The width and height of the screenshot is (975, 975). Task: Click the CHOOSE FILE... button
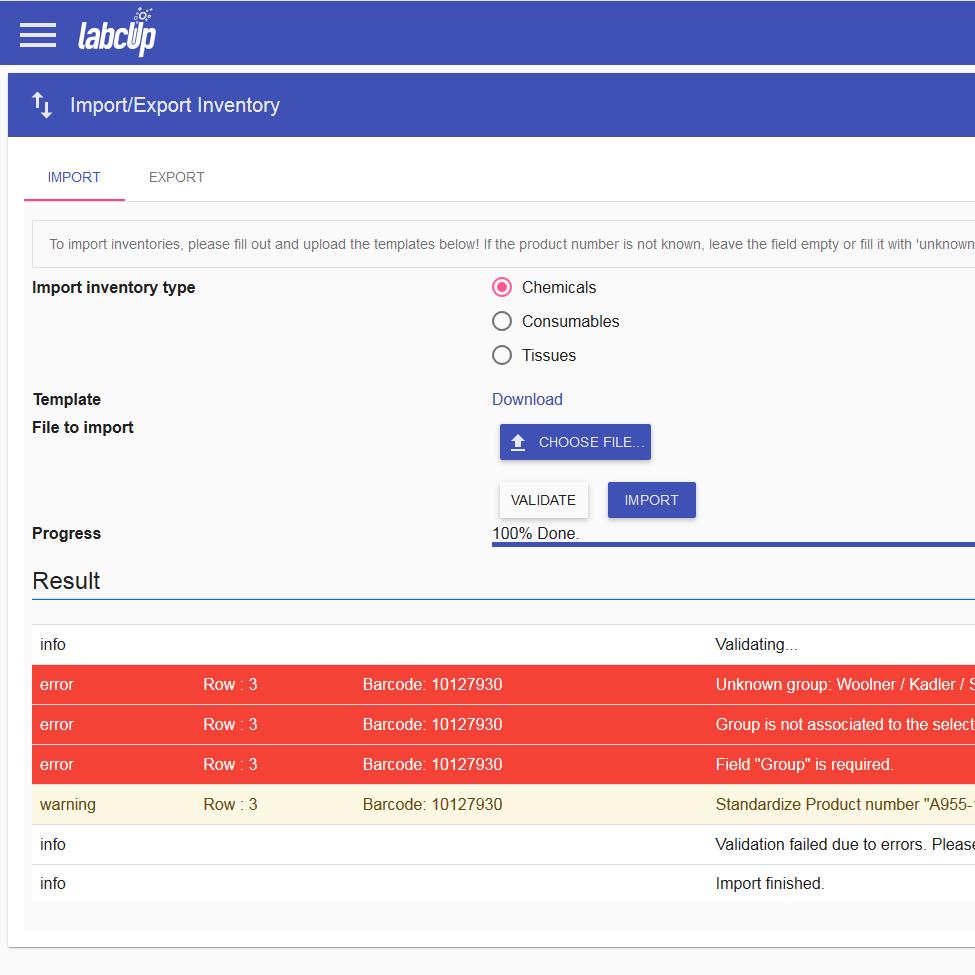575,442
